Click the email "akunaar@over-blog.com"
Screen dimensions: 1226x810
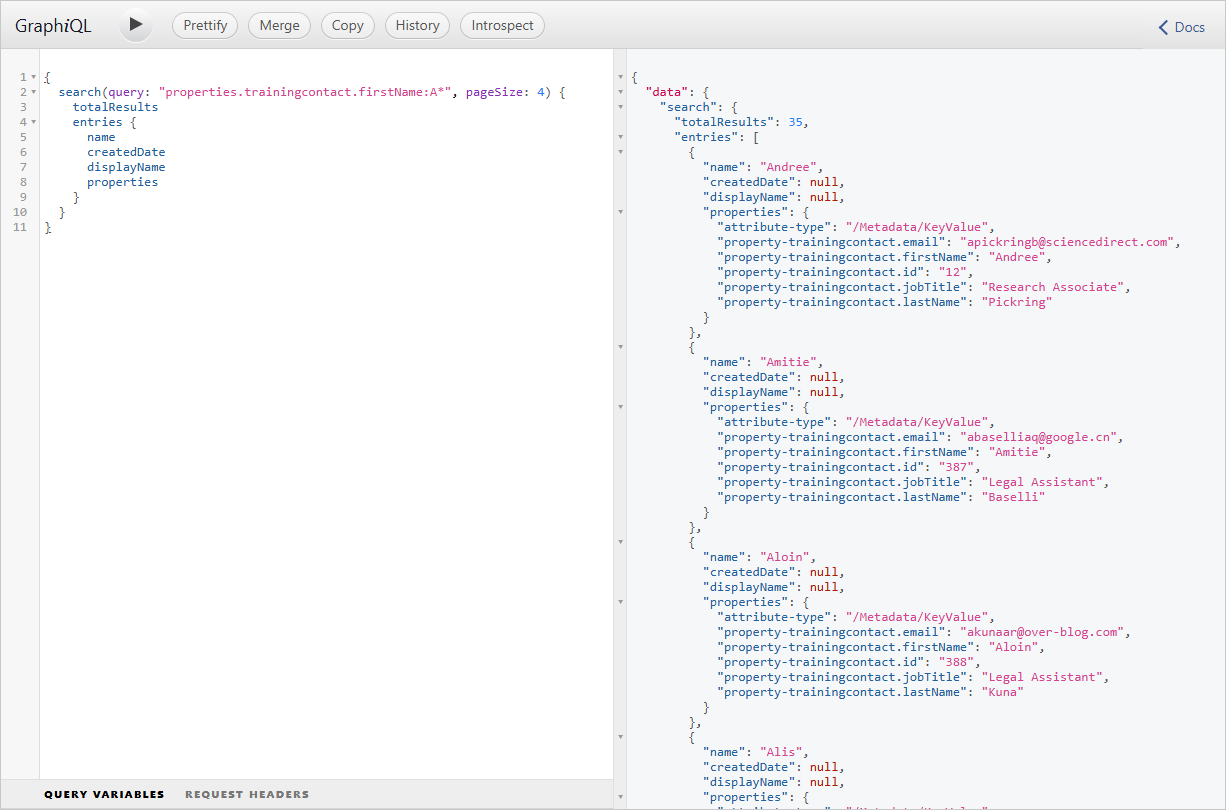[x=1042, y=632]
